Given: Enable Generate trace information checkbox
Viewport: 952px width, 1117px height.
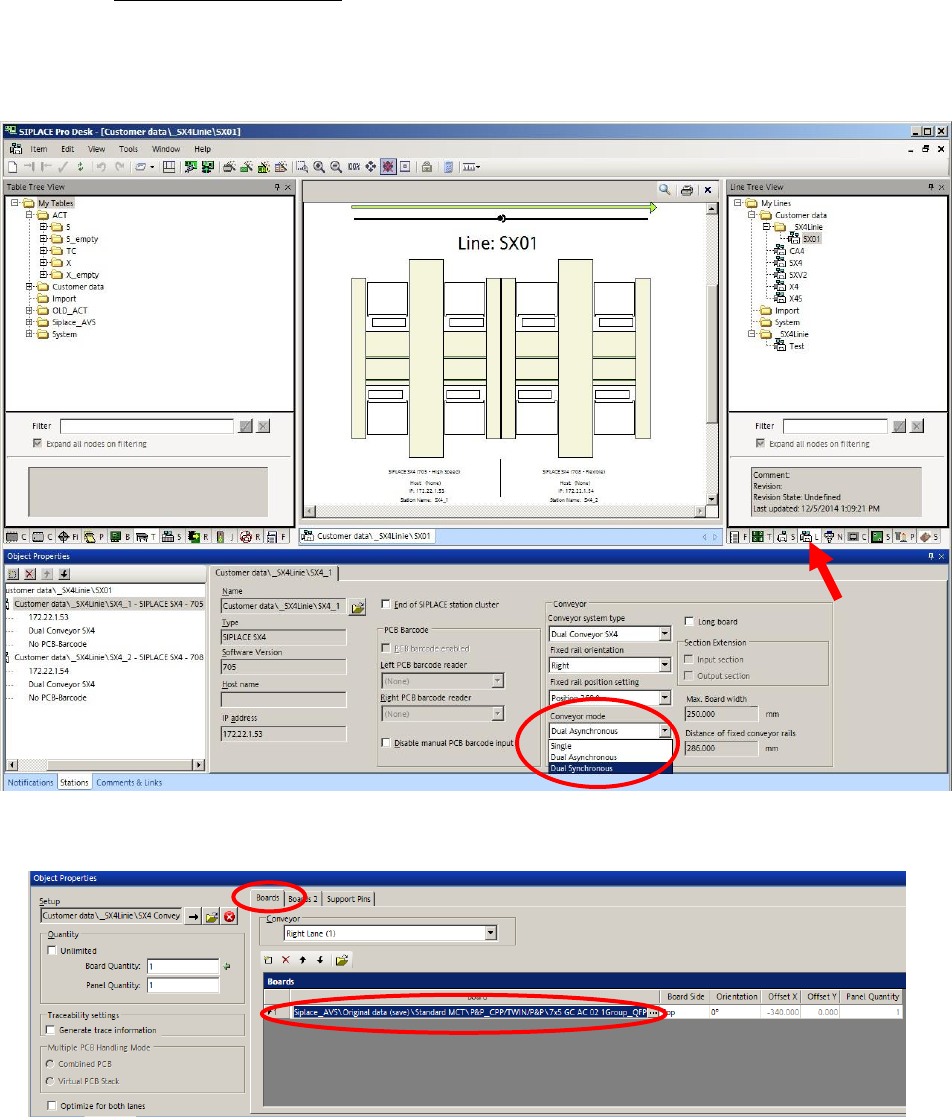Looking at the screenshot, I should click(x=50, y=1029).
